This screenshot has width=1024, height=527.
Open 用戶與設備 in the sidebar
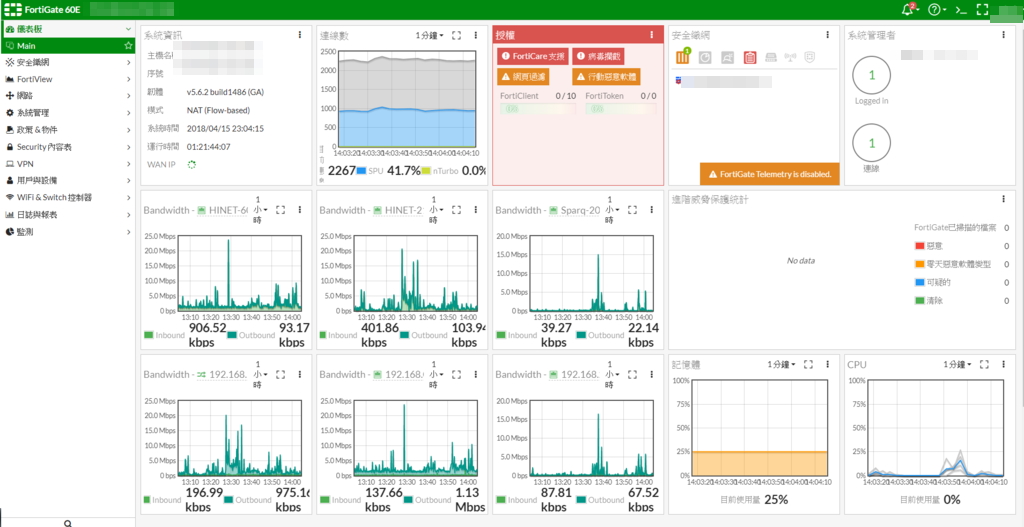68,180
